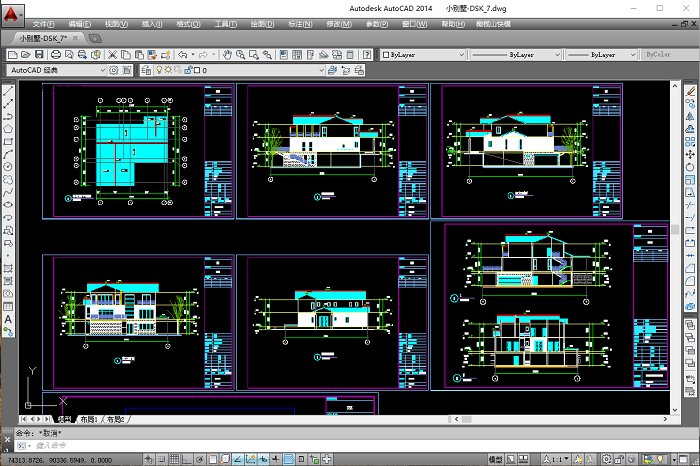
Task: Close the 小别墅-DSK_7 drawing tab
Action: 75,38
